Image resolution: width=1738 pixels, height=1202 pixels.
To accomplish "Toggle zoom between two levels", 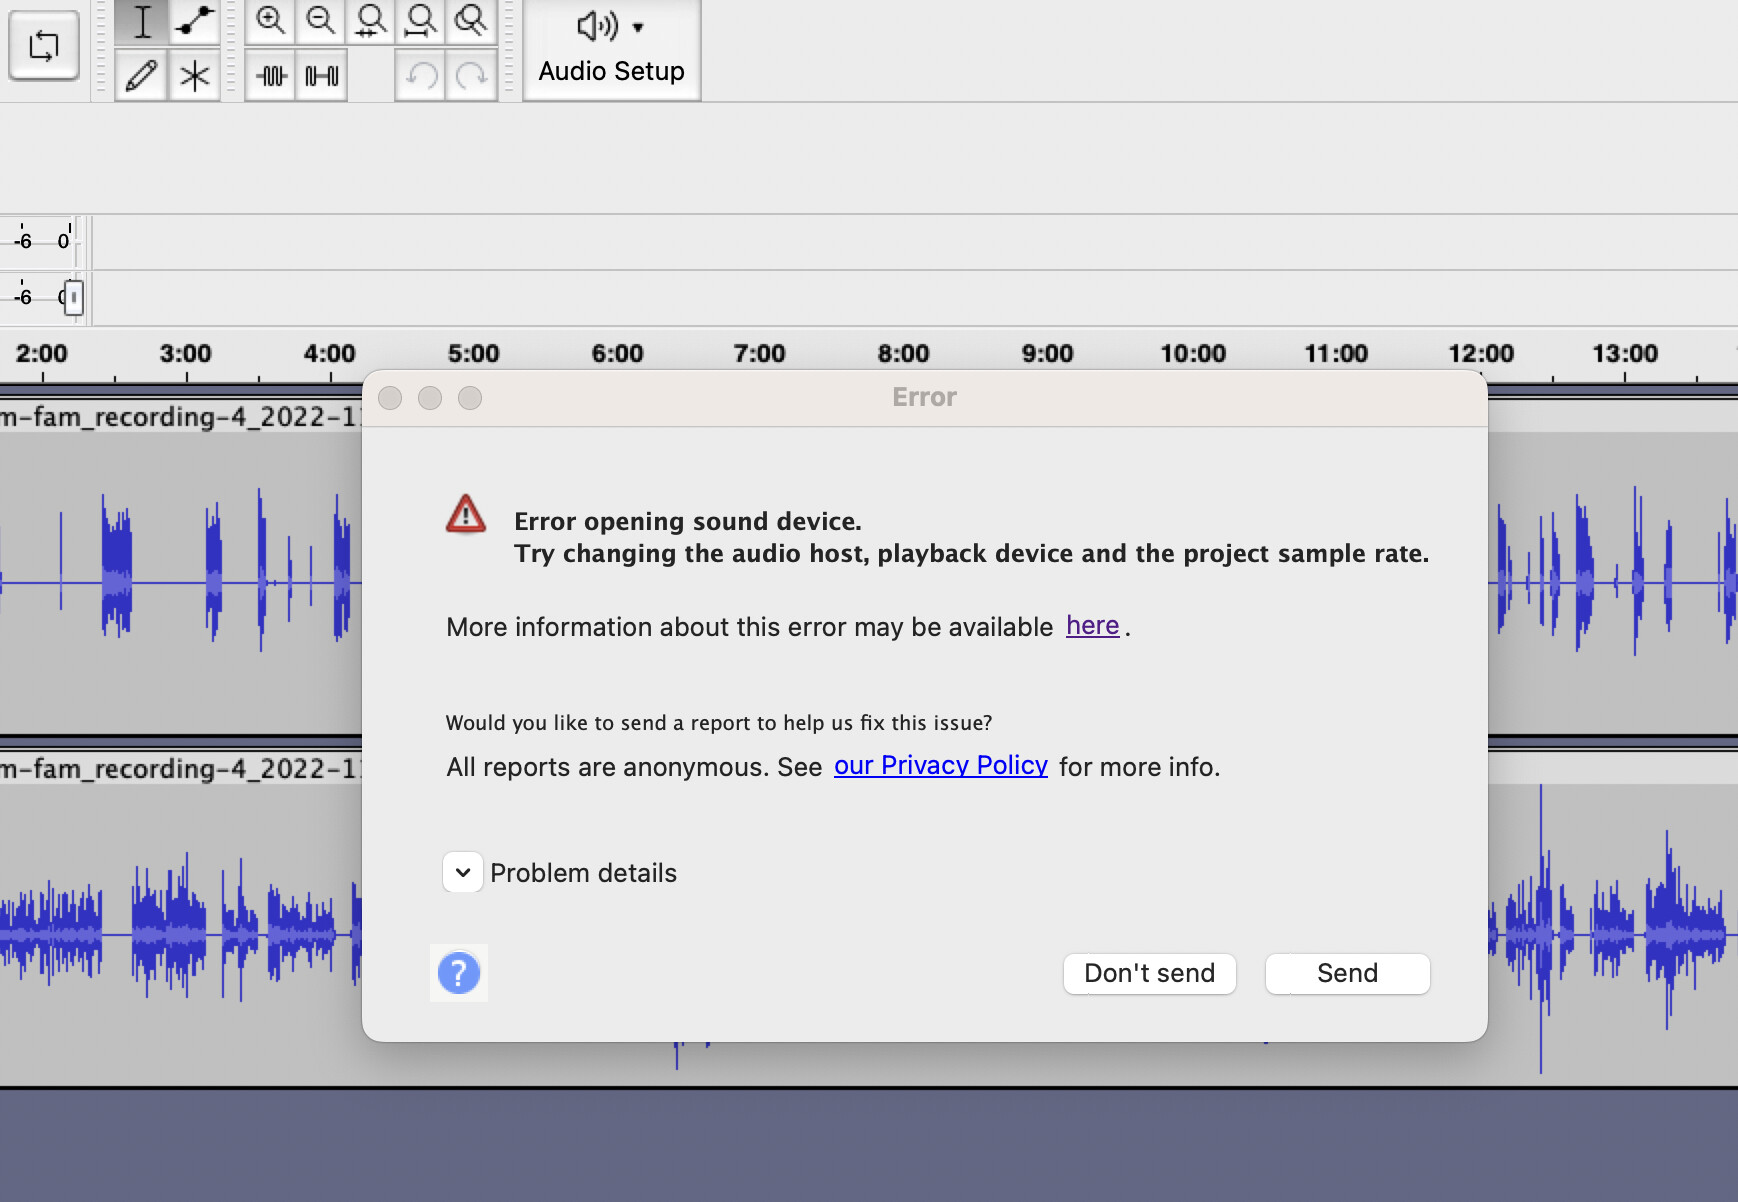I will tap(472, 19).
